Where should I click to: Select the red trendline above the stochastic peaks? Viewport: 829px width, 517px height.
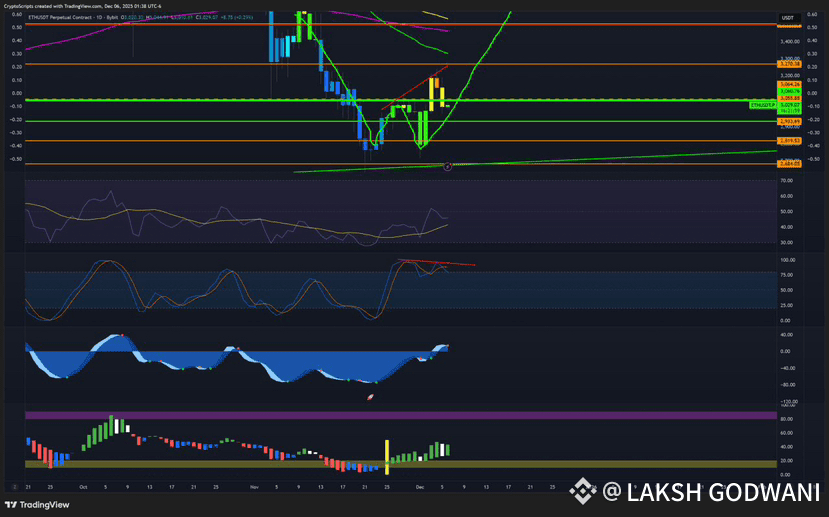click(436, 262)
